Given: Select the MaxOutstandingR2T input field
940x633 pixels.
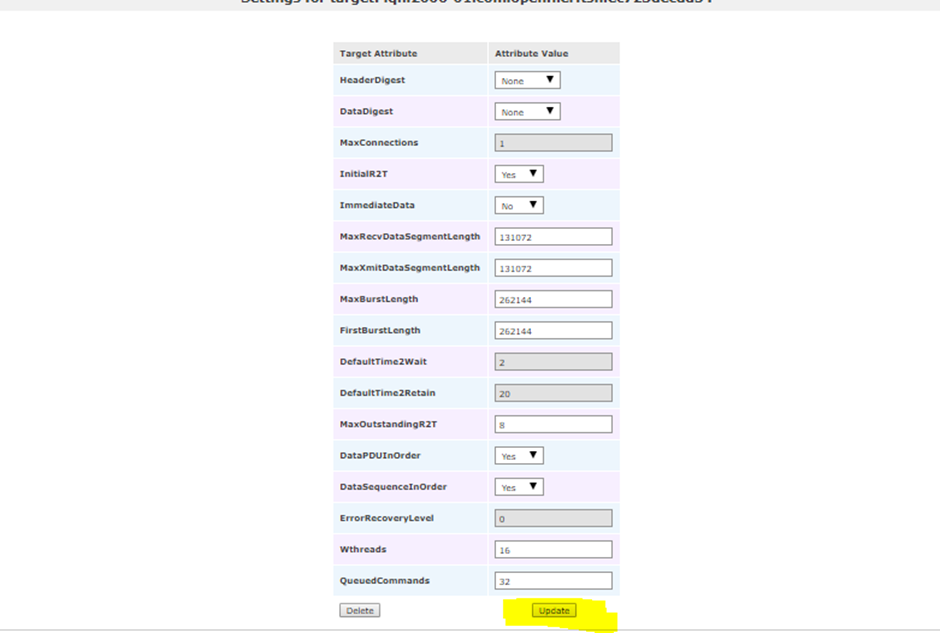Looking at the screenshot, I should click(x=553, y=424).
